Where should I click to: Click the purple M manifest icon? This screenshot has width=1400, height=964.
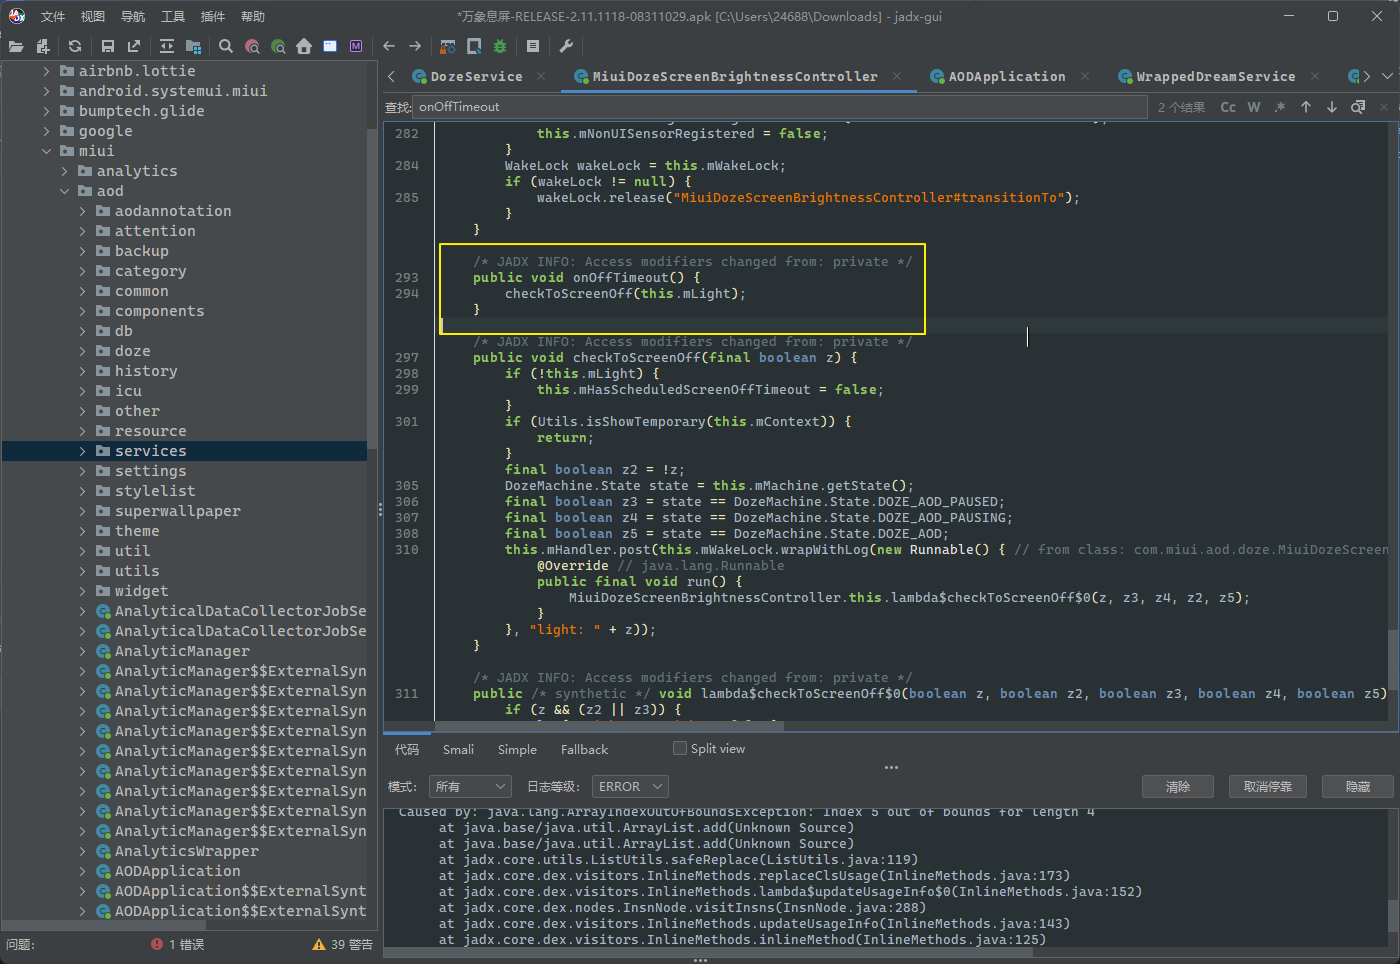click(356, 46)
